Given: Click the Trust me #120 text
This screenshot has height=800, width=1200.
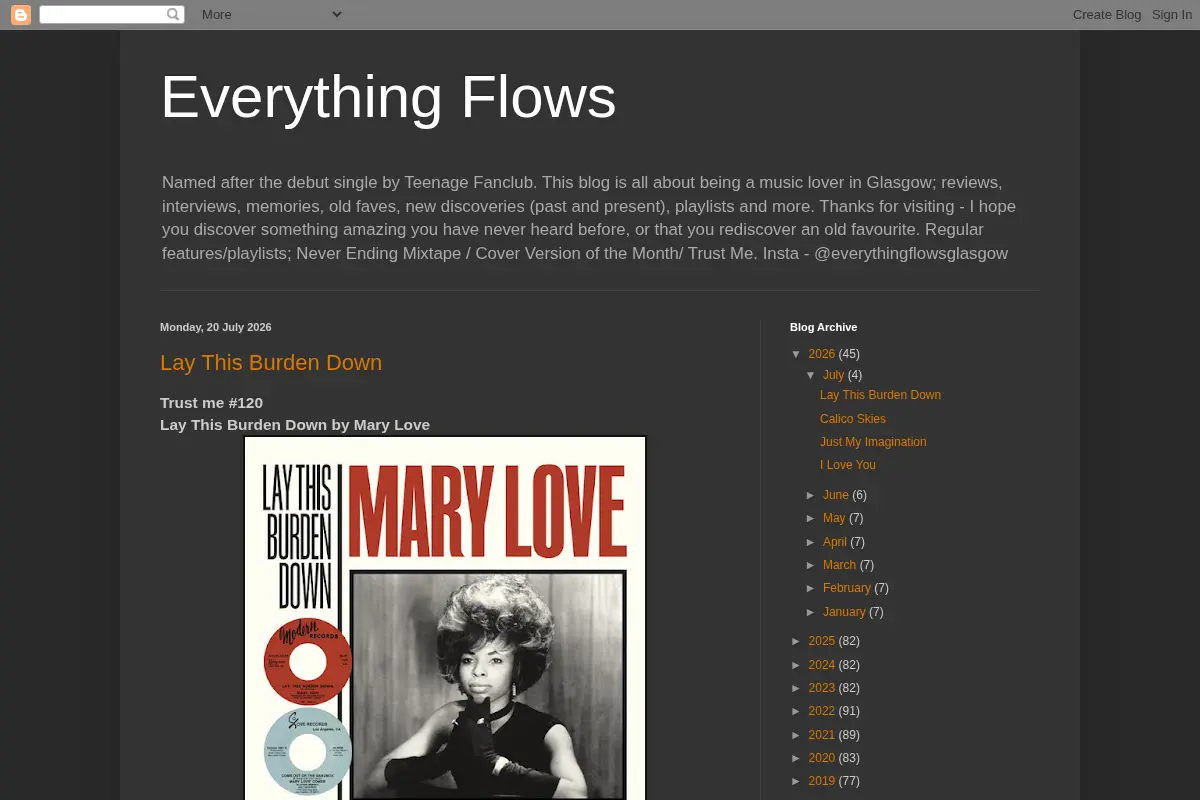Looking at the screenshot, I should tap(211, 403).
